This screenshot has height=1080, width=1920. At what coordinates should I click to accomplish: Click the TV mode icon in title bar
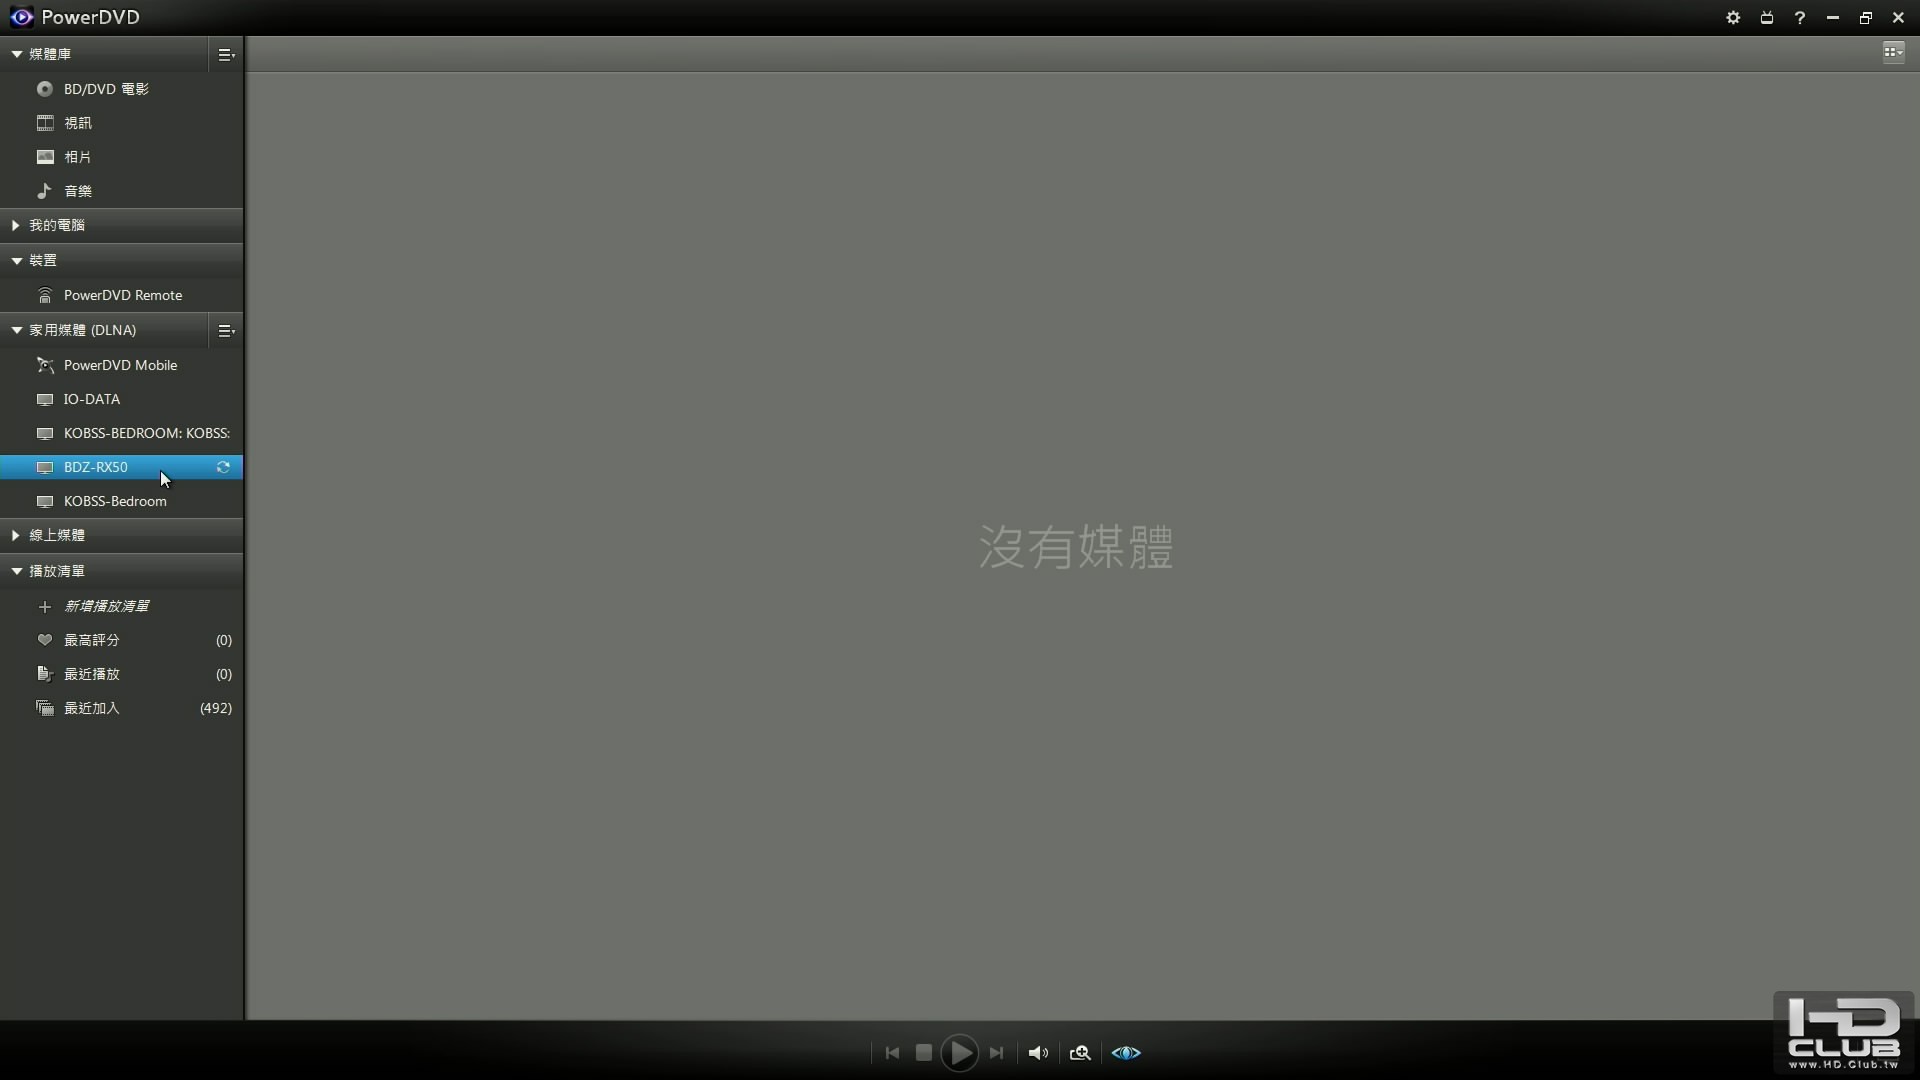point(1767,18)
